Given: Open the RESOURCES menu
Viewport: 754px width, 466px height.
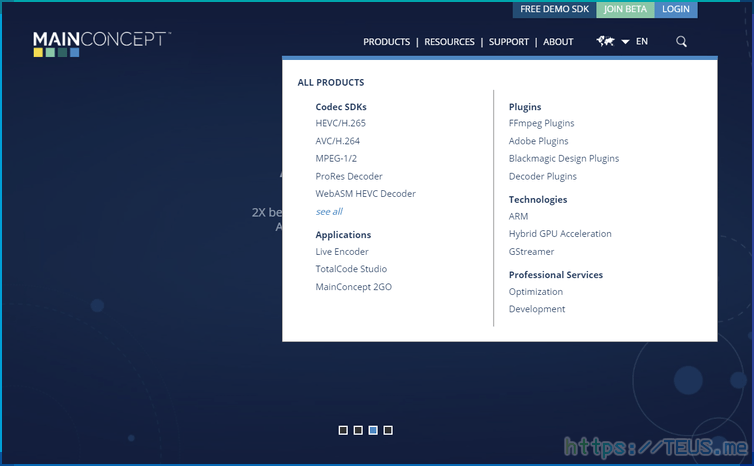Looking at the screenshot, I should (449, 42).
